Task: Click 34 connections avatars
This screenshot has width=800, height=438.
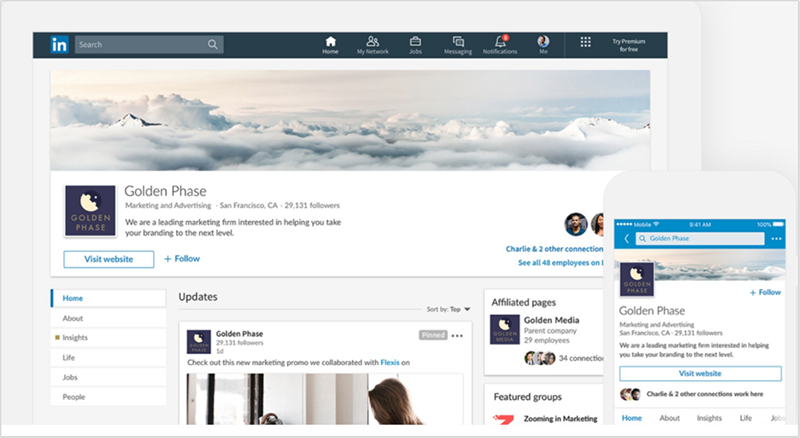Action: coord(540,358)
